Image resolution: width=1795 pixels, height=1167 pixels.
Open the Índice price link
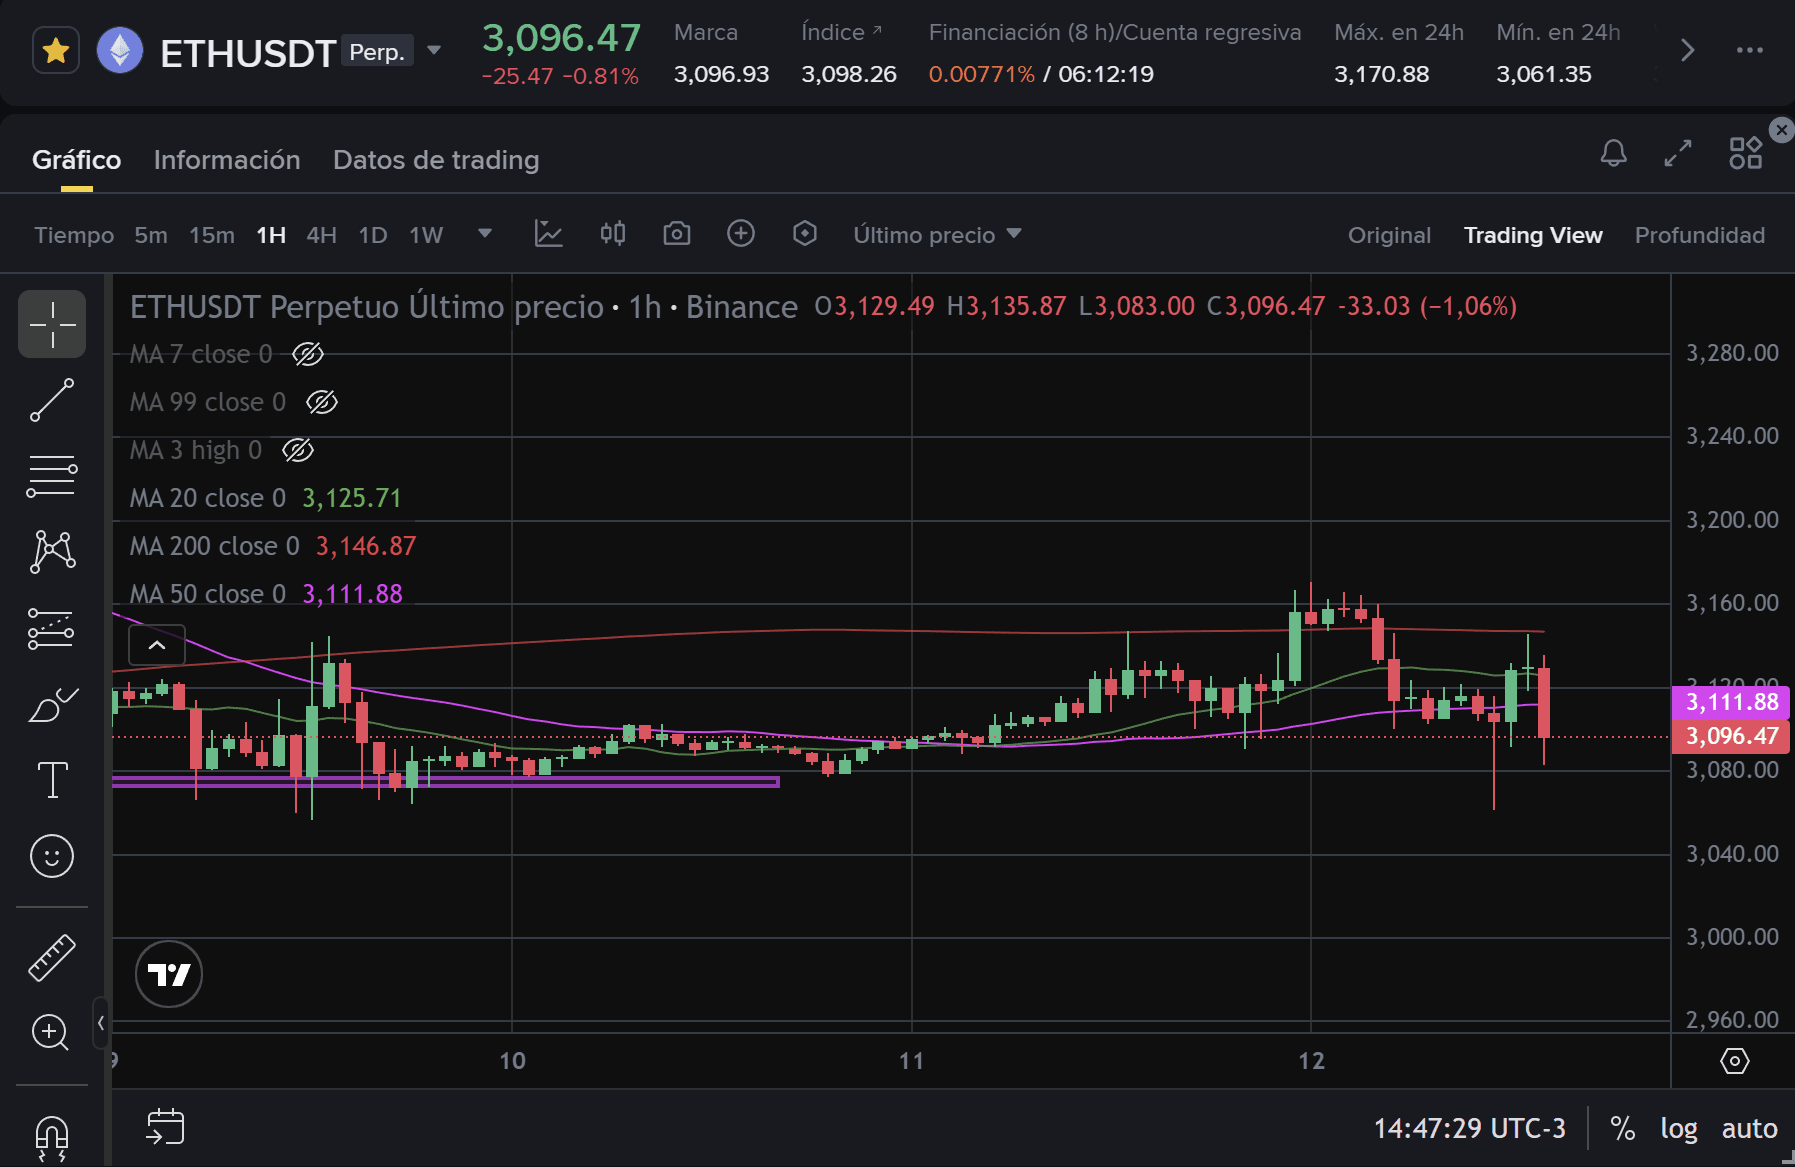pos(841,32)
